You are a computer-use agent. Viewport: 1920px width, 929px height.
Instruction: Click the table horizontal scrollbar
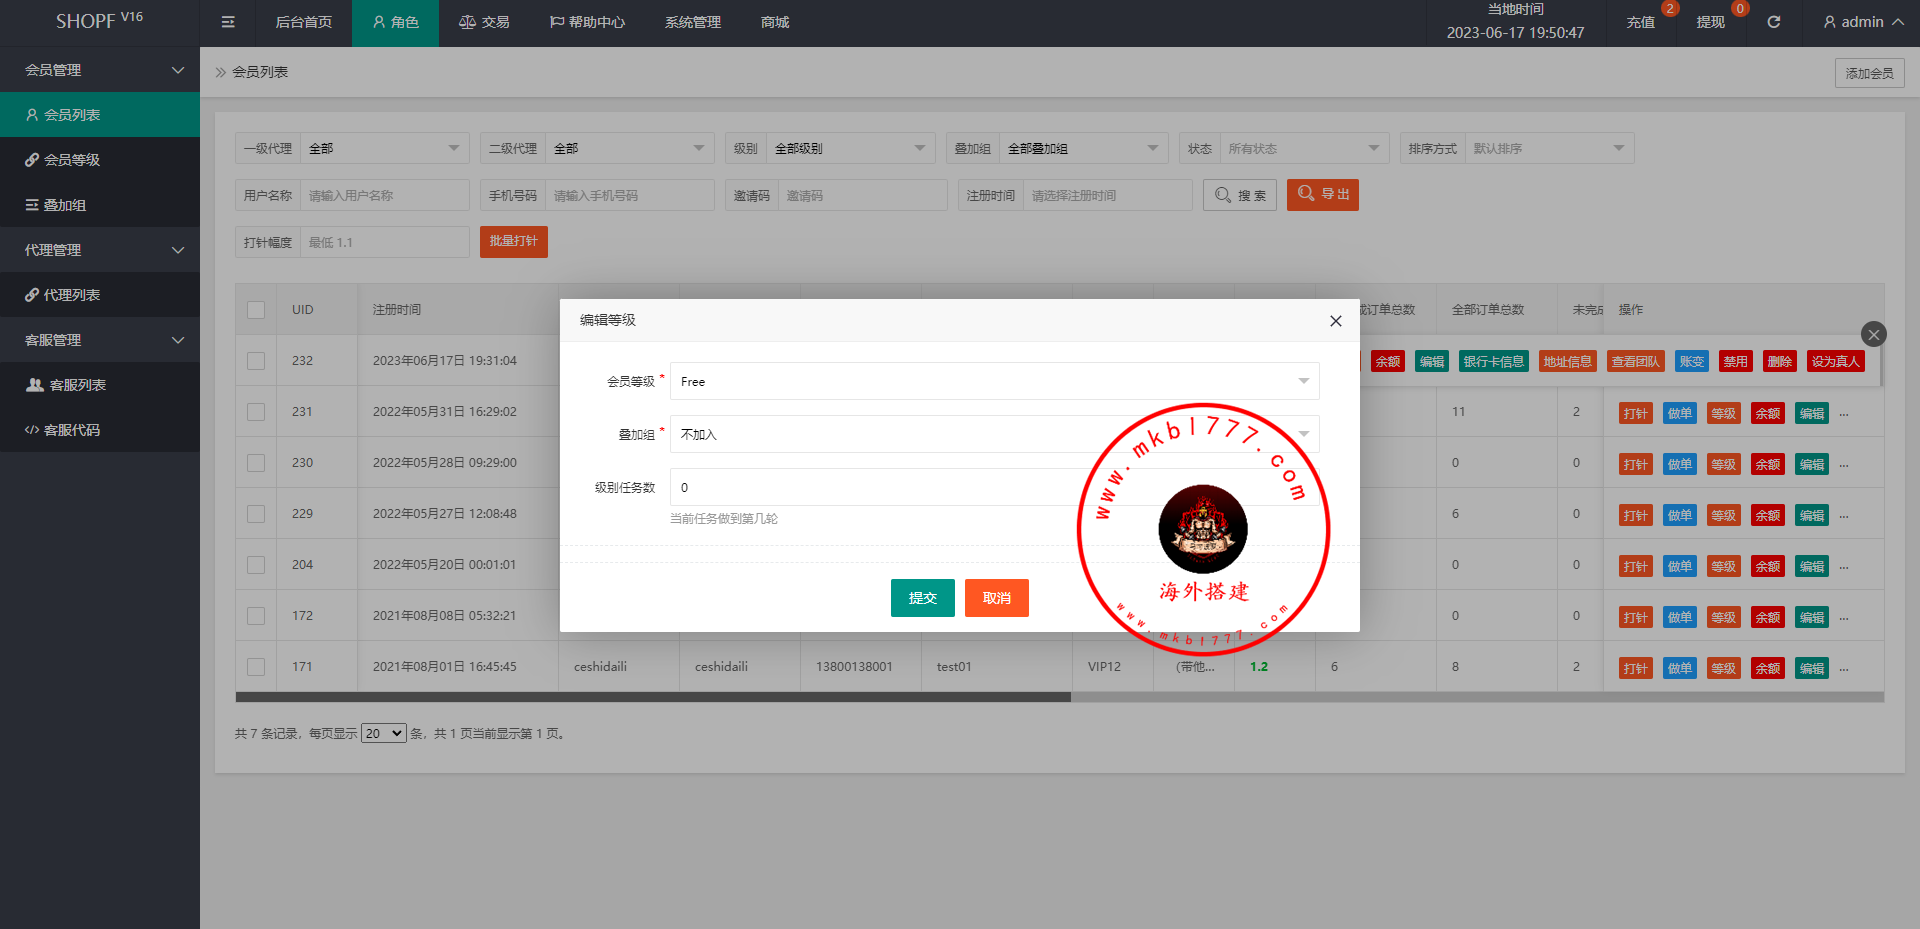point(653,697)
